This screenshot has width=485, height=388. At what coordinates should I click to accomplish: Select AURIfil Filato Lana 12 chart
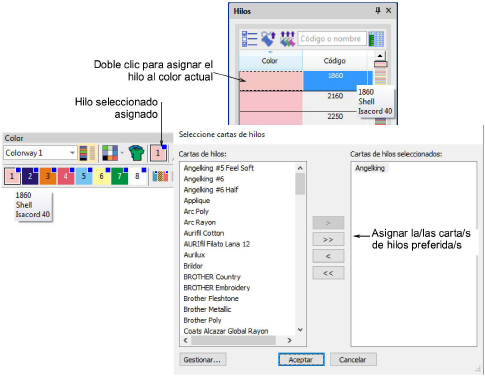coord(217,244)
